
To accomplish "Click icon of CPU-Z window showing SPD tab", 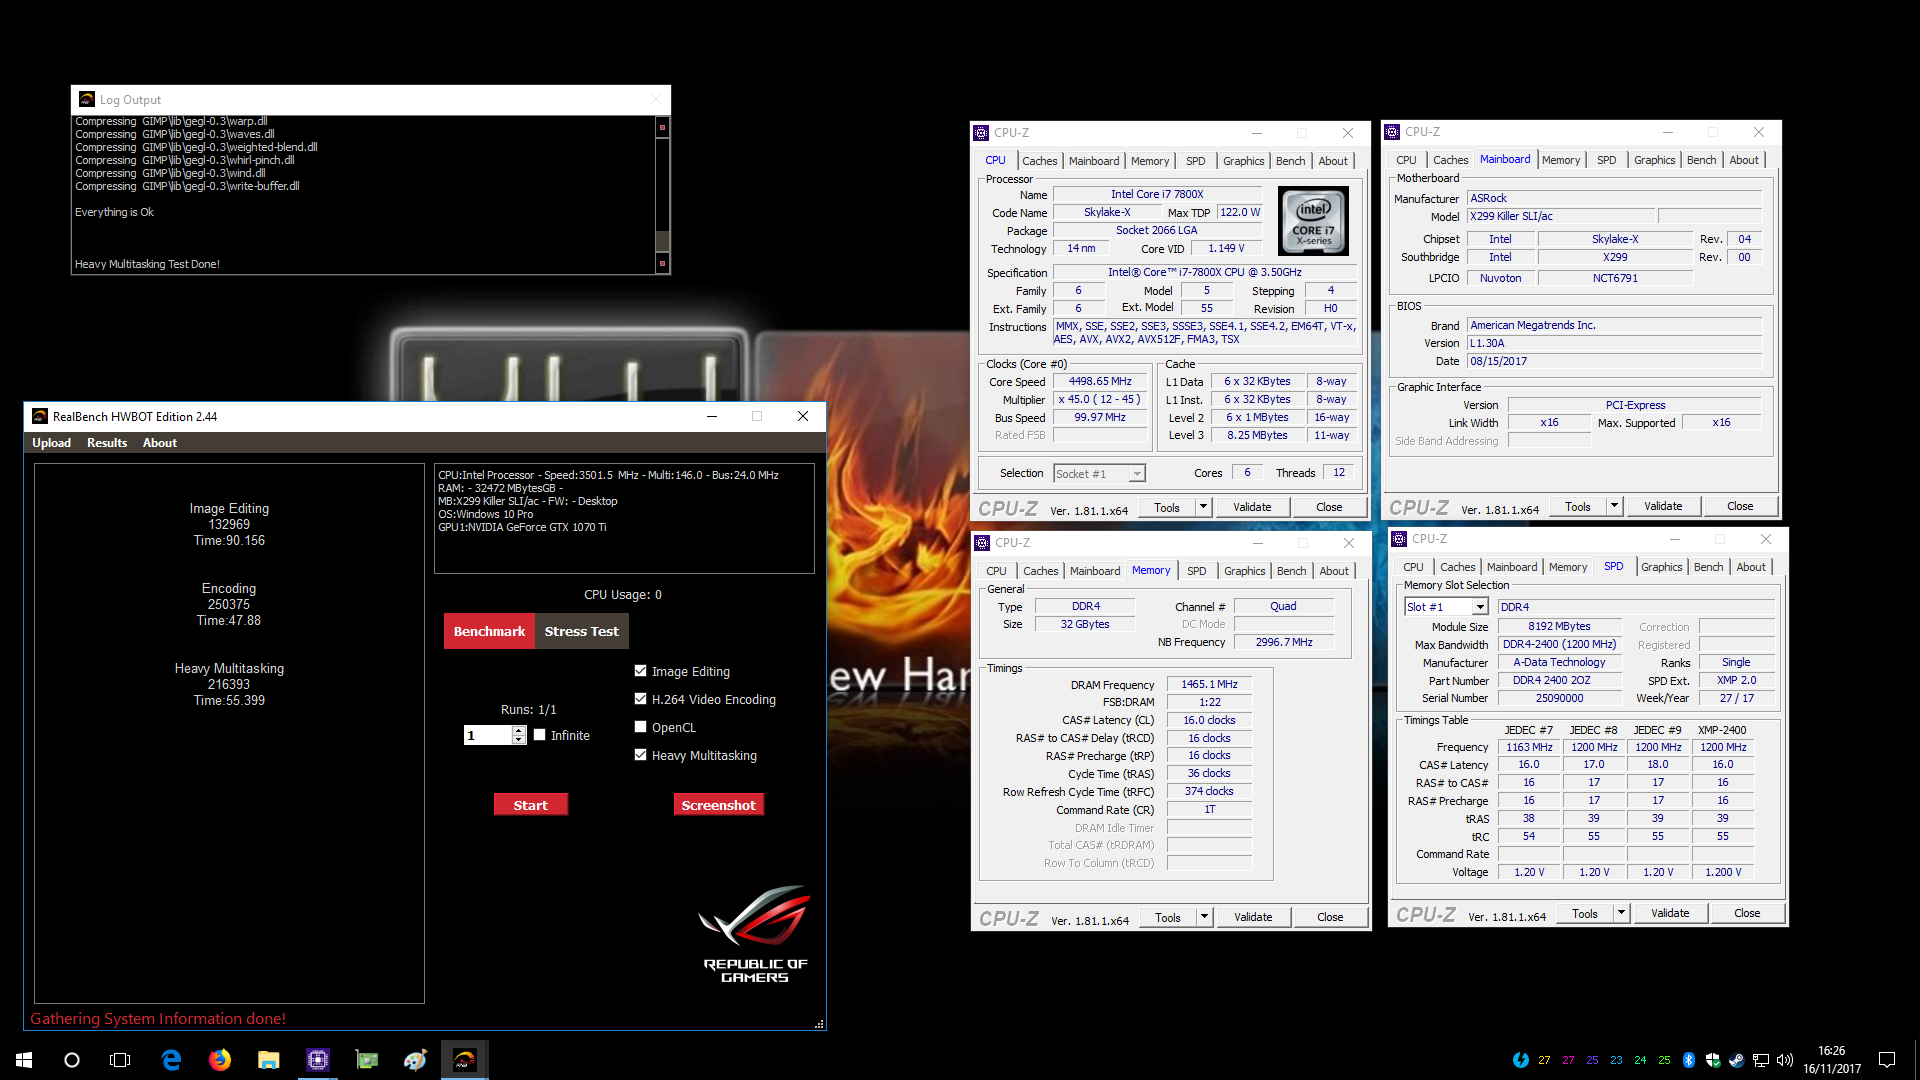I will click(x=1400, y=538).
